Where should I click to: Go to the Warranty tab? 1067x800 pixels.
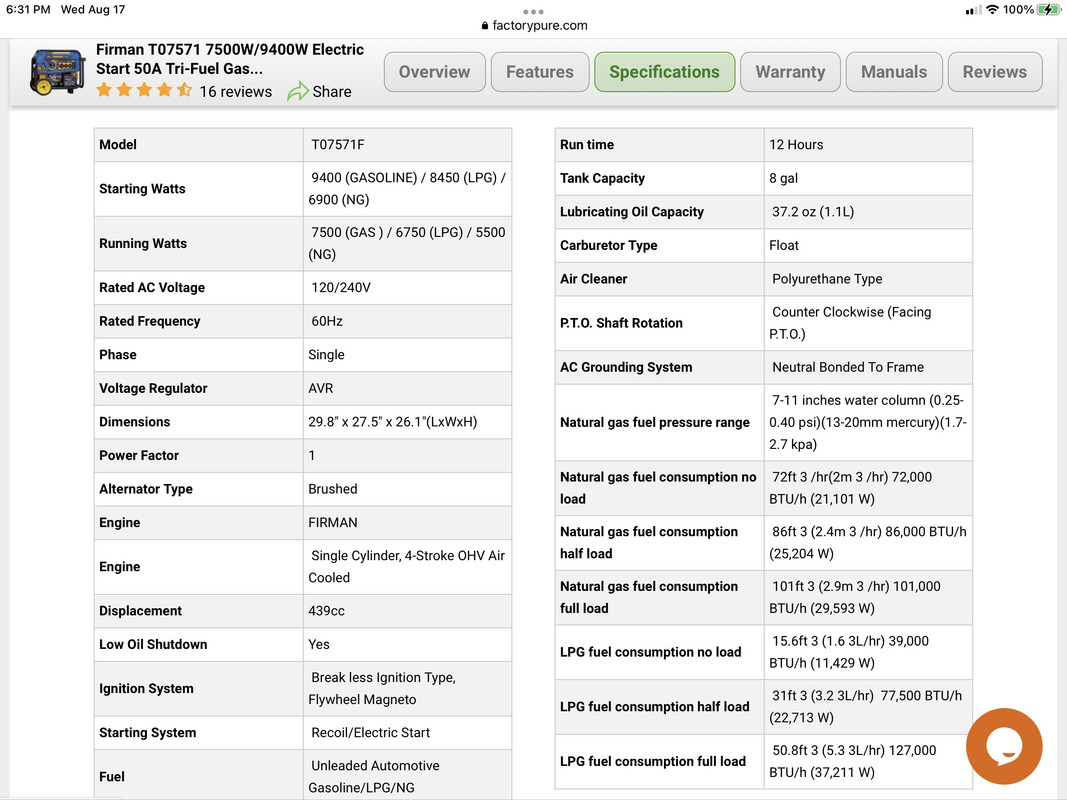[790, 71]
